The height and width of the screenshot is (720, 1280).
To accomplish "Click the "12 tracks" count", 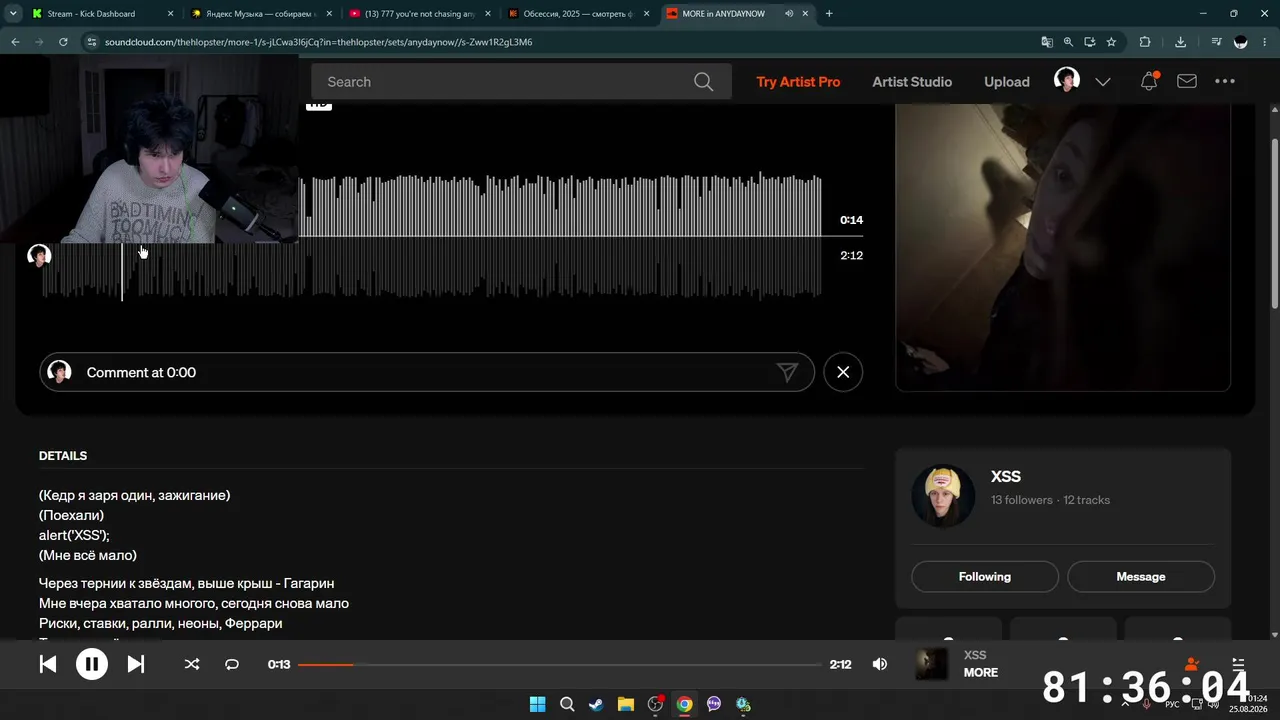I will tap(1087, 500).
